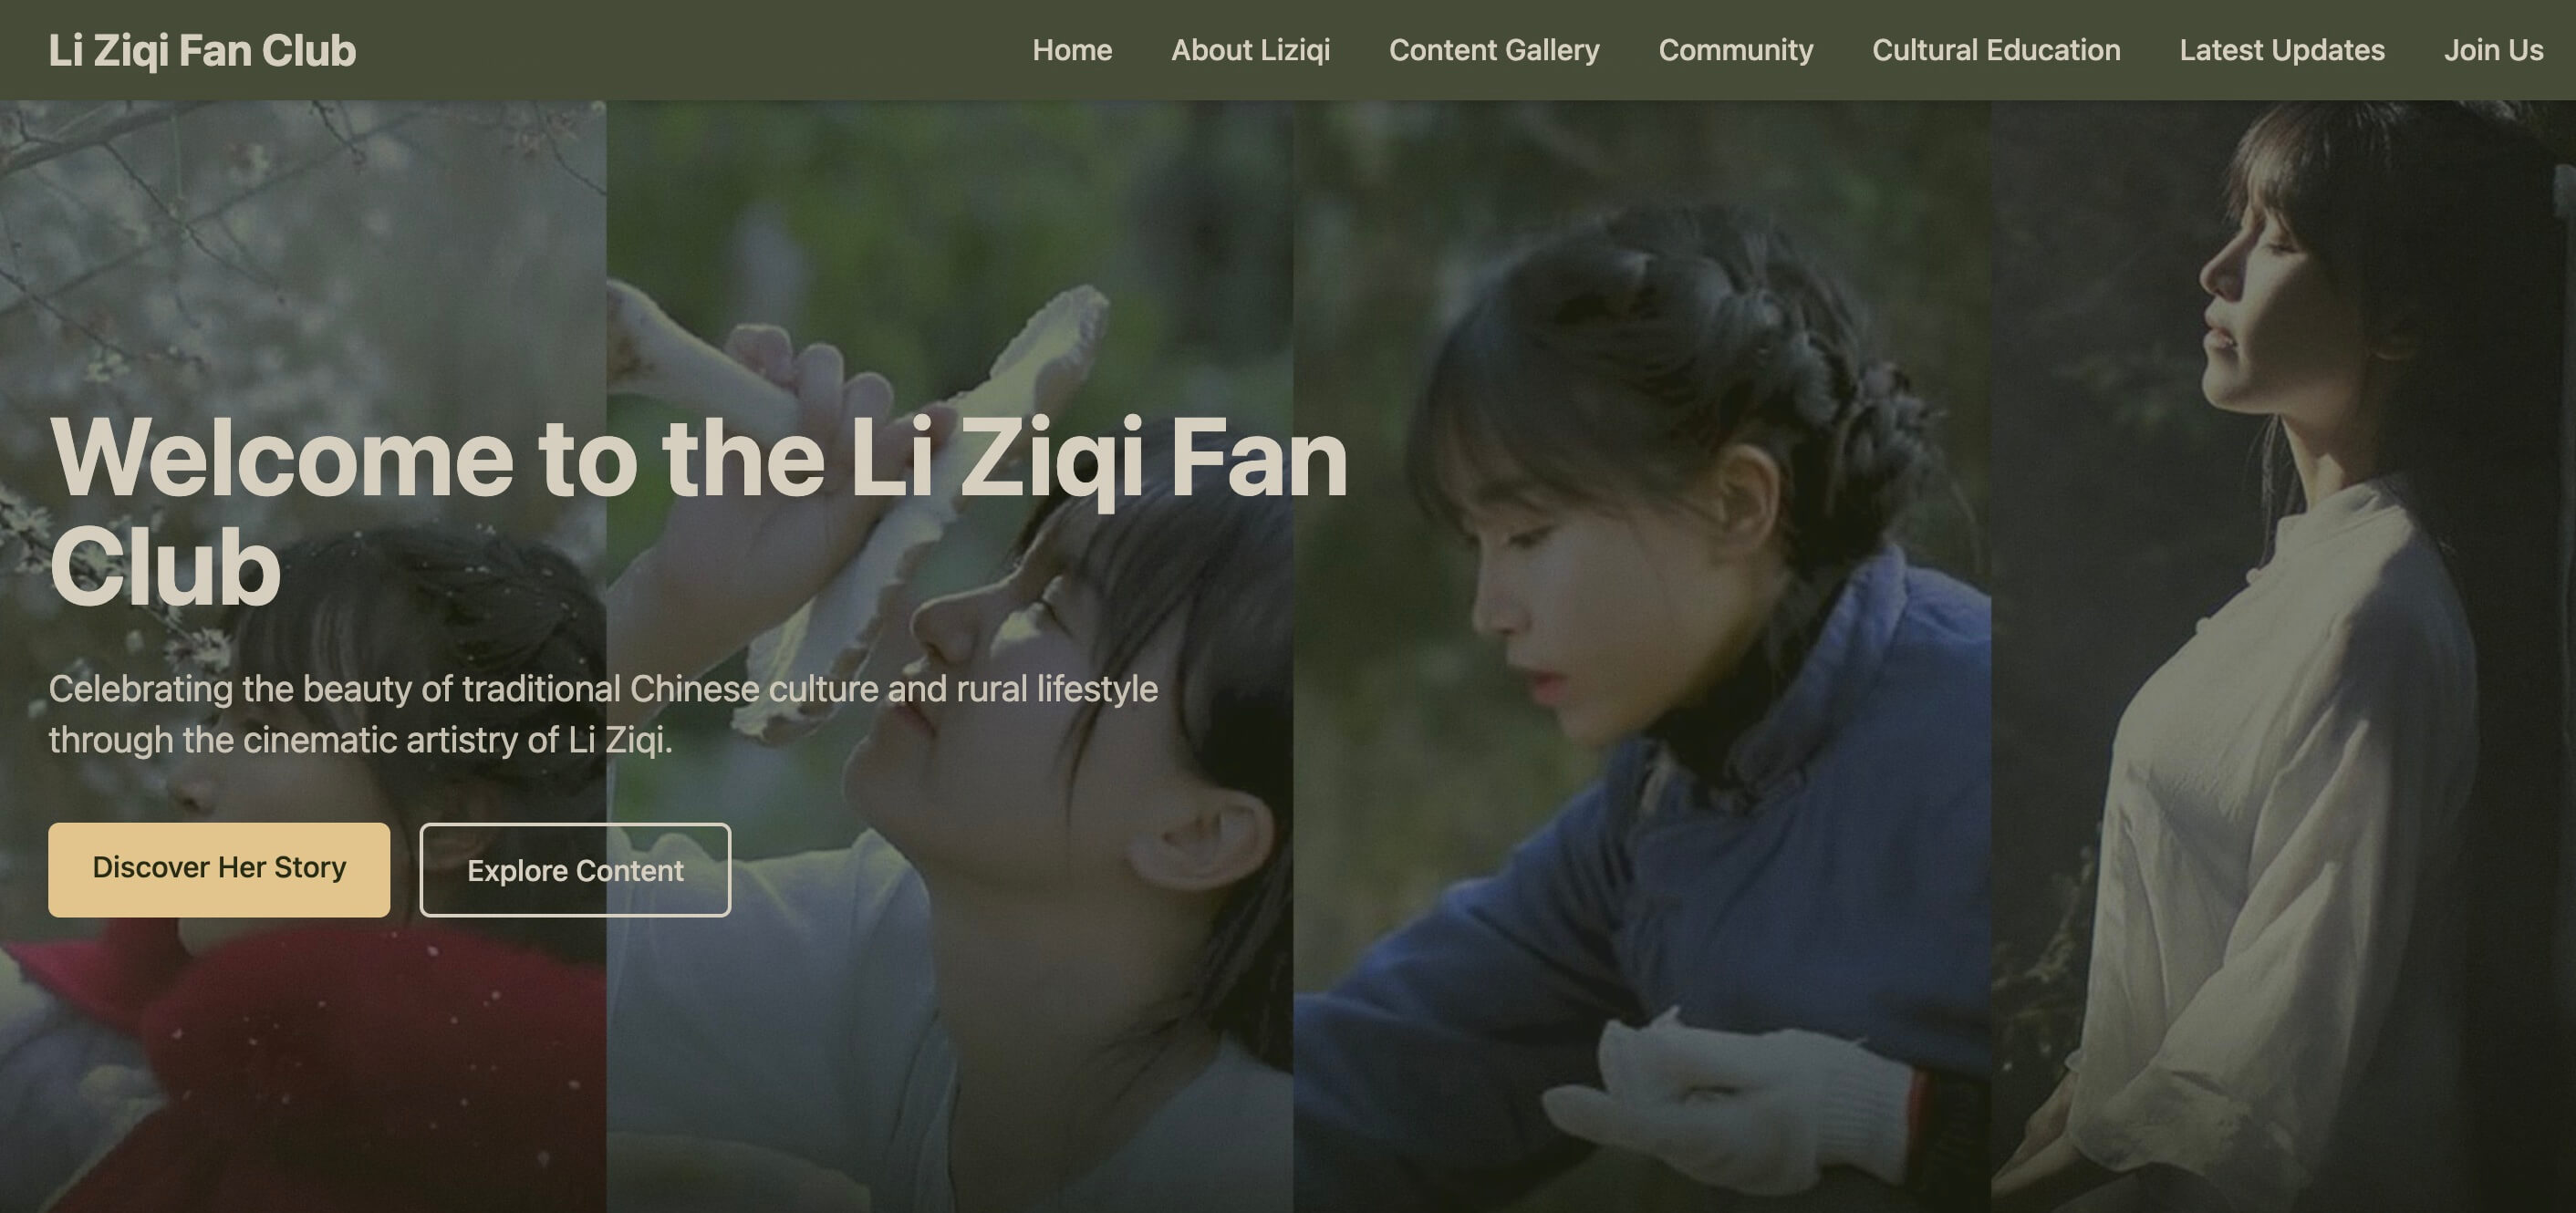The width and height of the screenshot is (2576, 1213).
Task: Open the Cultural Education section
Action: coord(1996,50)
